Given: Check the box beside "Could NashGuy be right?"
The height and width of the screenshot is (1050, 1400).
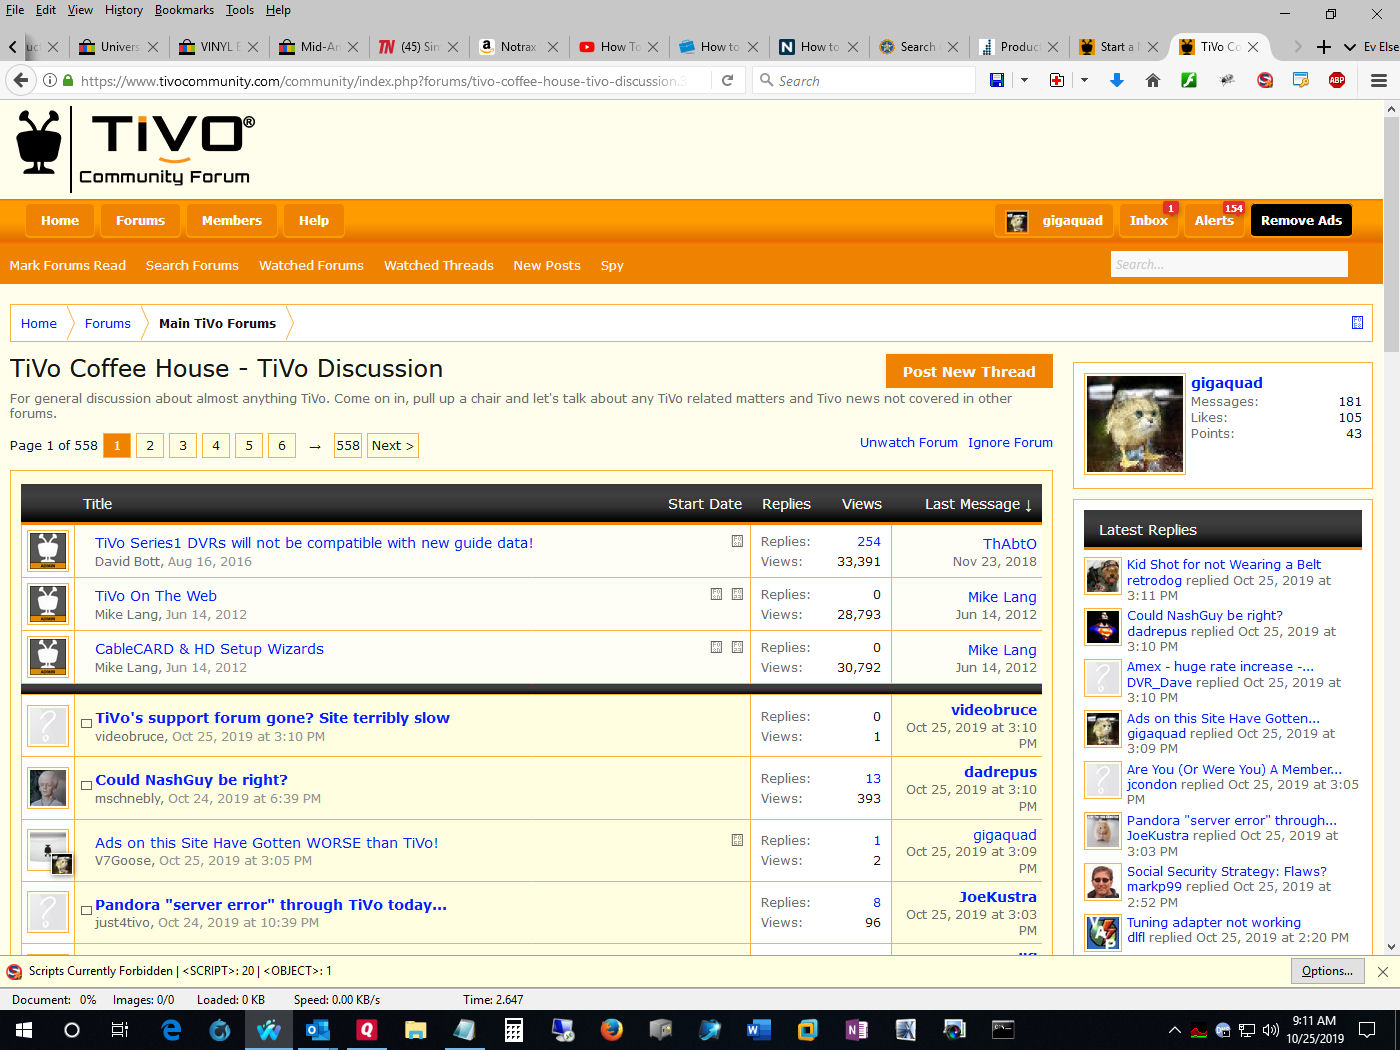Looking at the screenshot, I should (87, 785).
